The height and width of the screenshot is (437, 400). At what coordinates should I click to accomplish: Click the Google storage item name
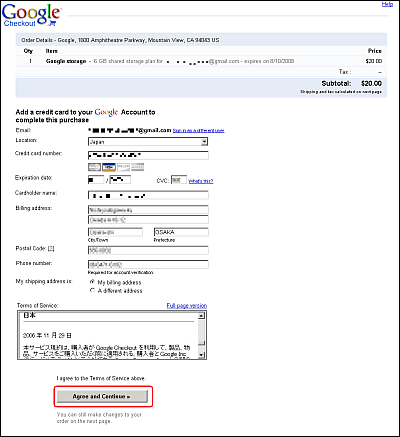tap(66, 61)
